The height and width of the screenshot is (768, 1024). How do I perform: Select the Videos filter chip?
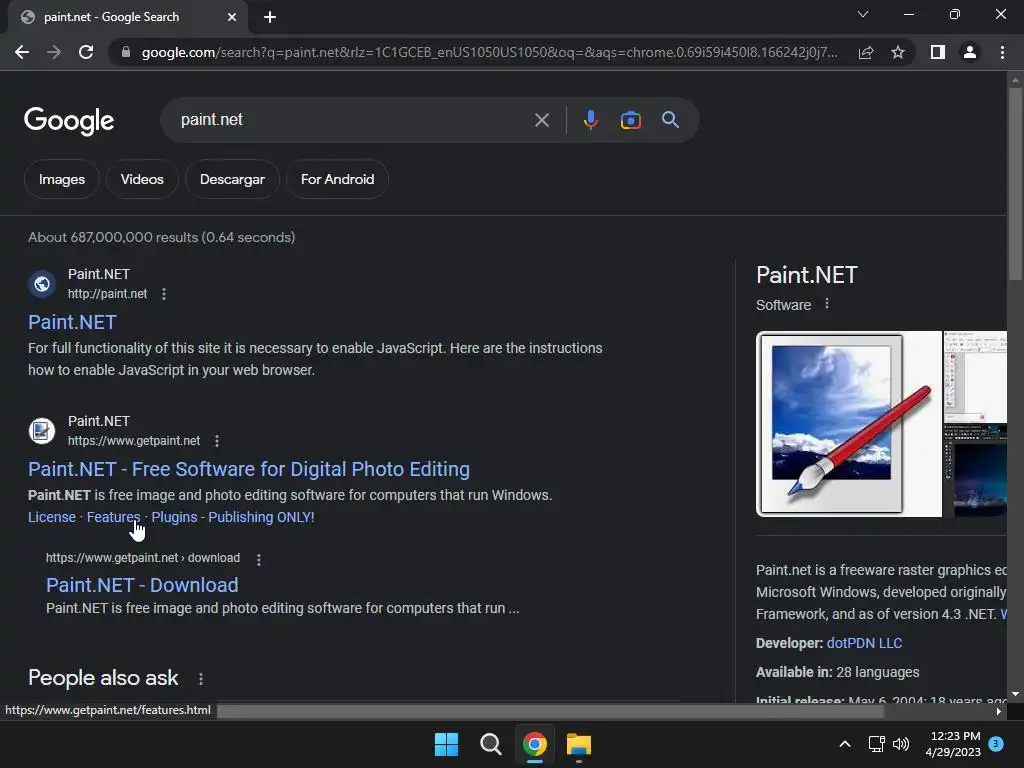click(142, 179)
